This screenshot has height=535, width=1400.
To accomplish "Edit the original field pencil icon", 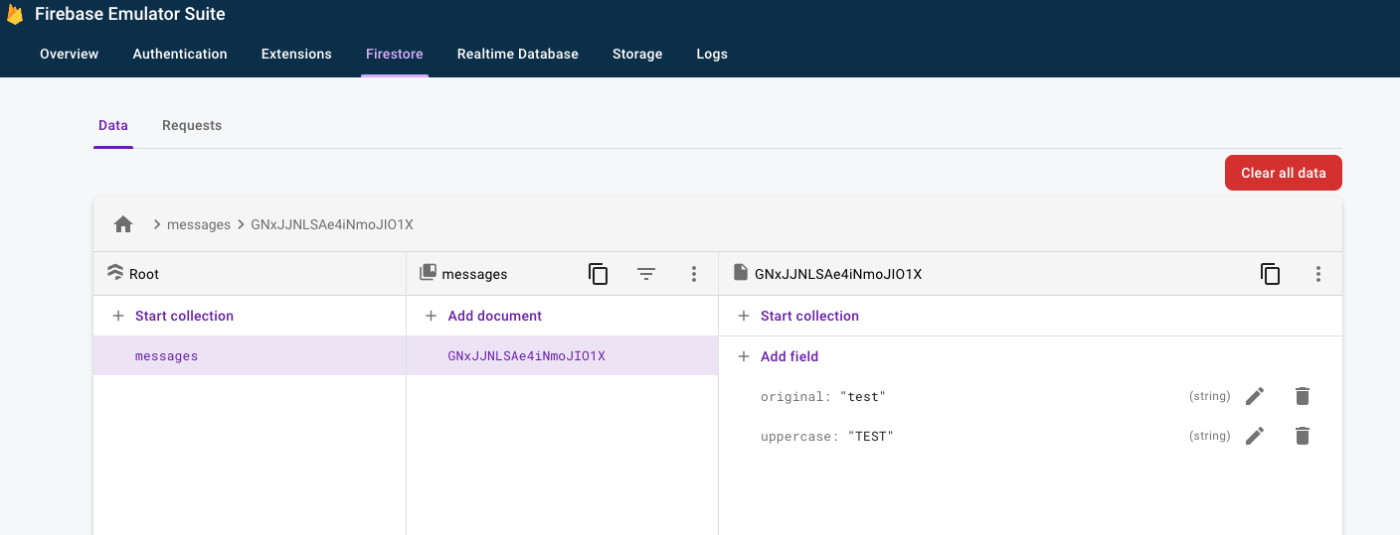I will click(x=1255, y=396).
